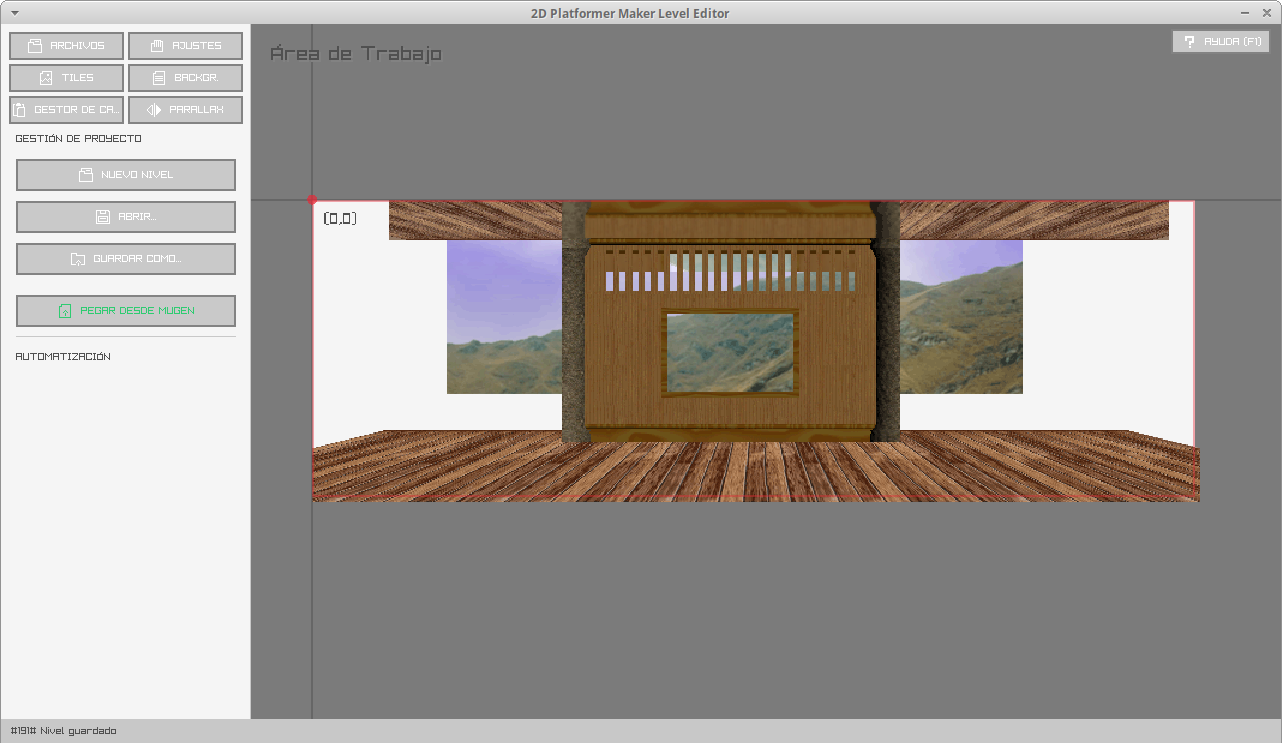1282x743 pixels.
Task: Open the BACKGR. tab
Action: pos(185,78)
